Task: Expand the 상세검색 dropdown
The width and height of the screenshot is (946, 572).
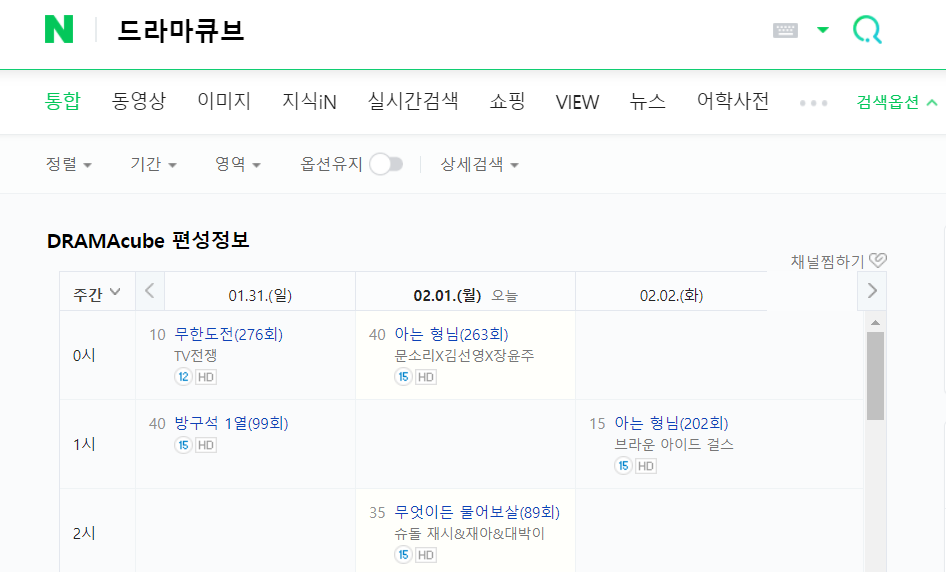Action: pyautogui.click(x=480, y=164)
